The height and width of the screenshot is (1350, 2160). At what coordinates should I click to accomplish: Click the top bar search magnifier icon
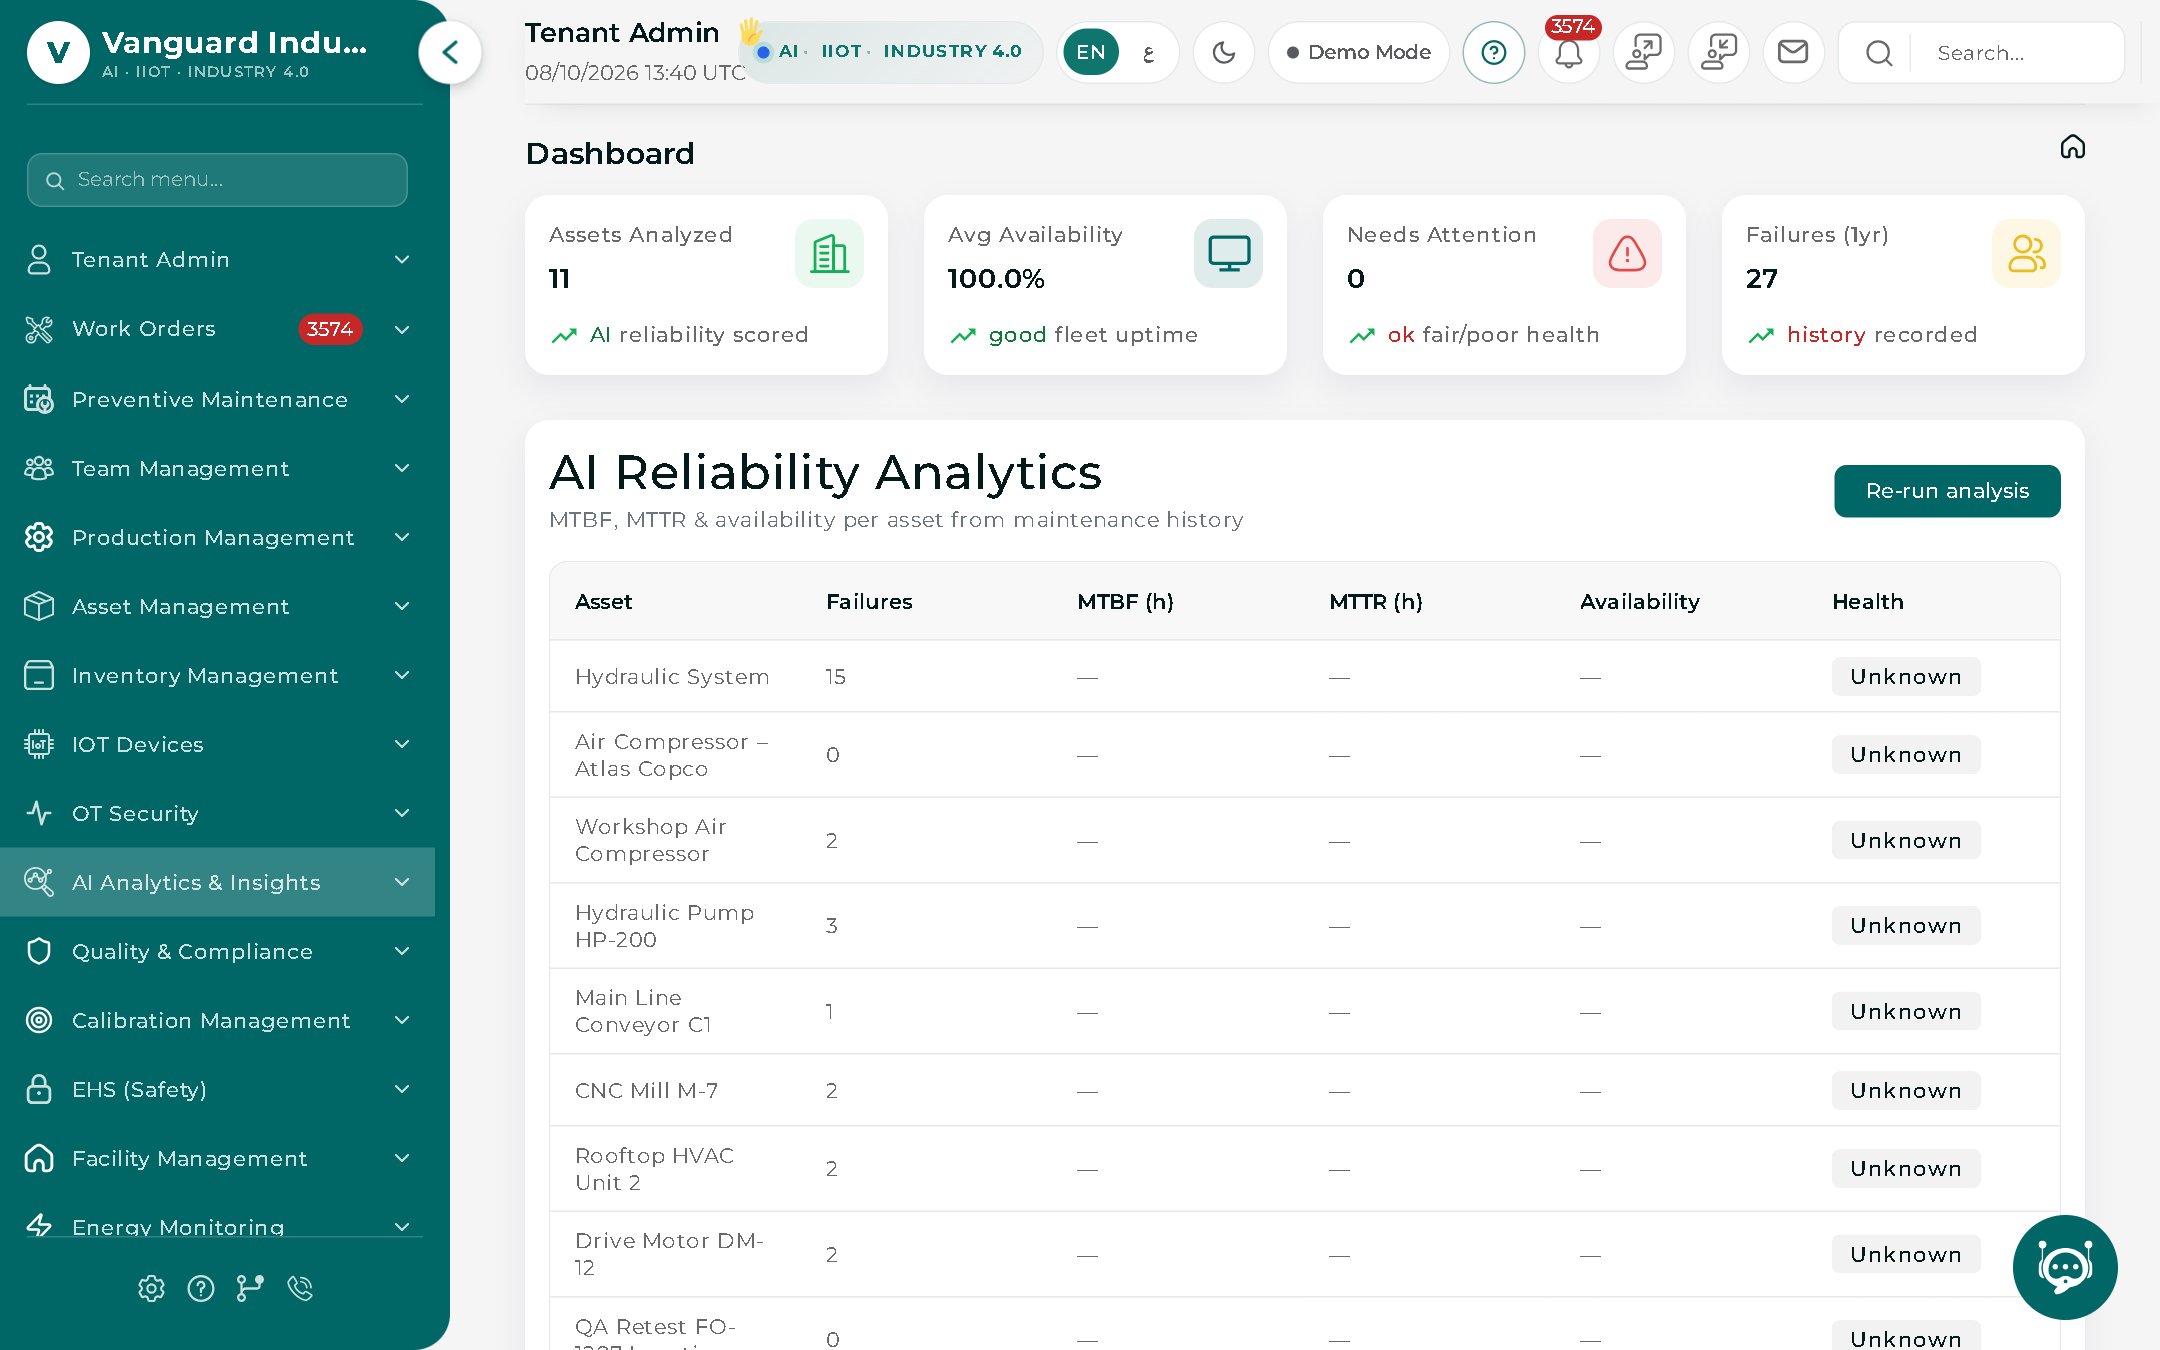[x=1879, y=53]
